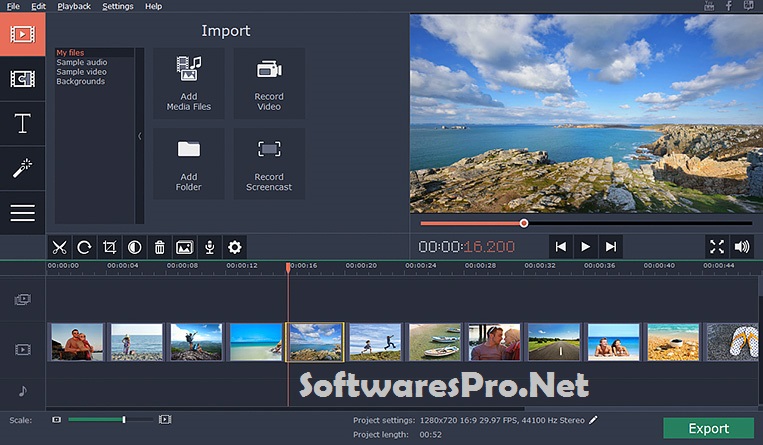Select the flip-flops on sand clip
The image size is (763, 445).
[x=732, y=342]
